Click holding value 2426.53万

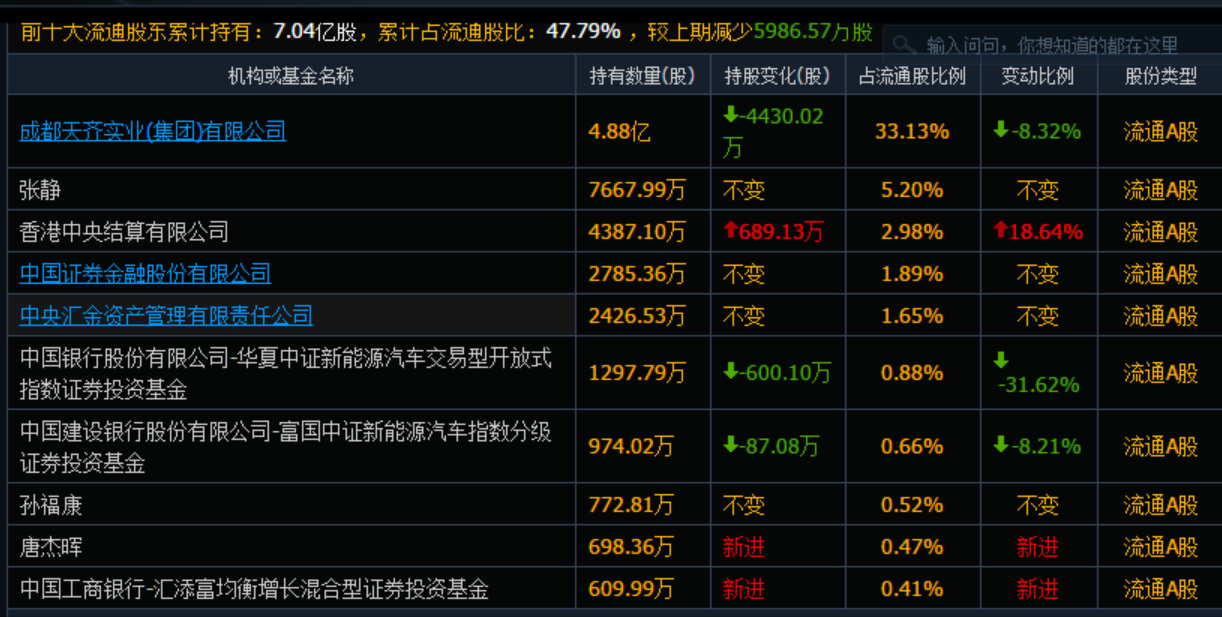[637, 316]
